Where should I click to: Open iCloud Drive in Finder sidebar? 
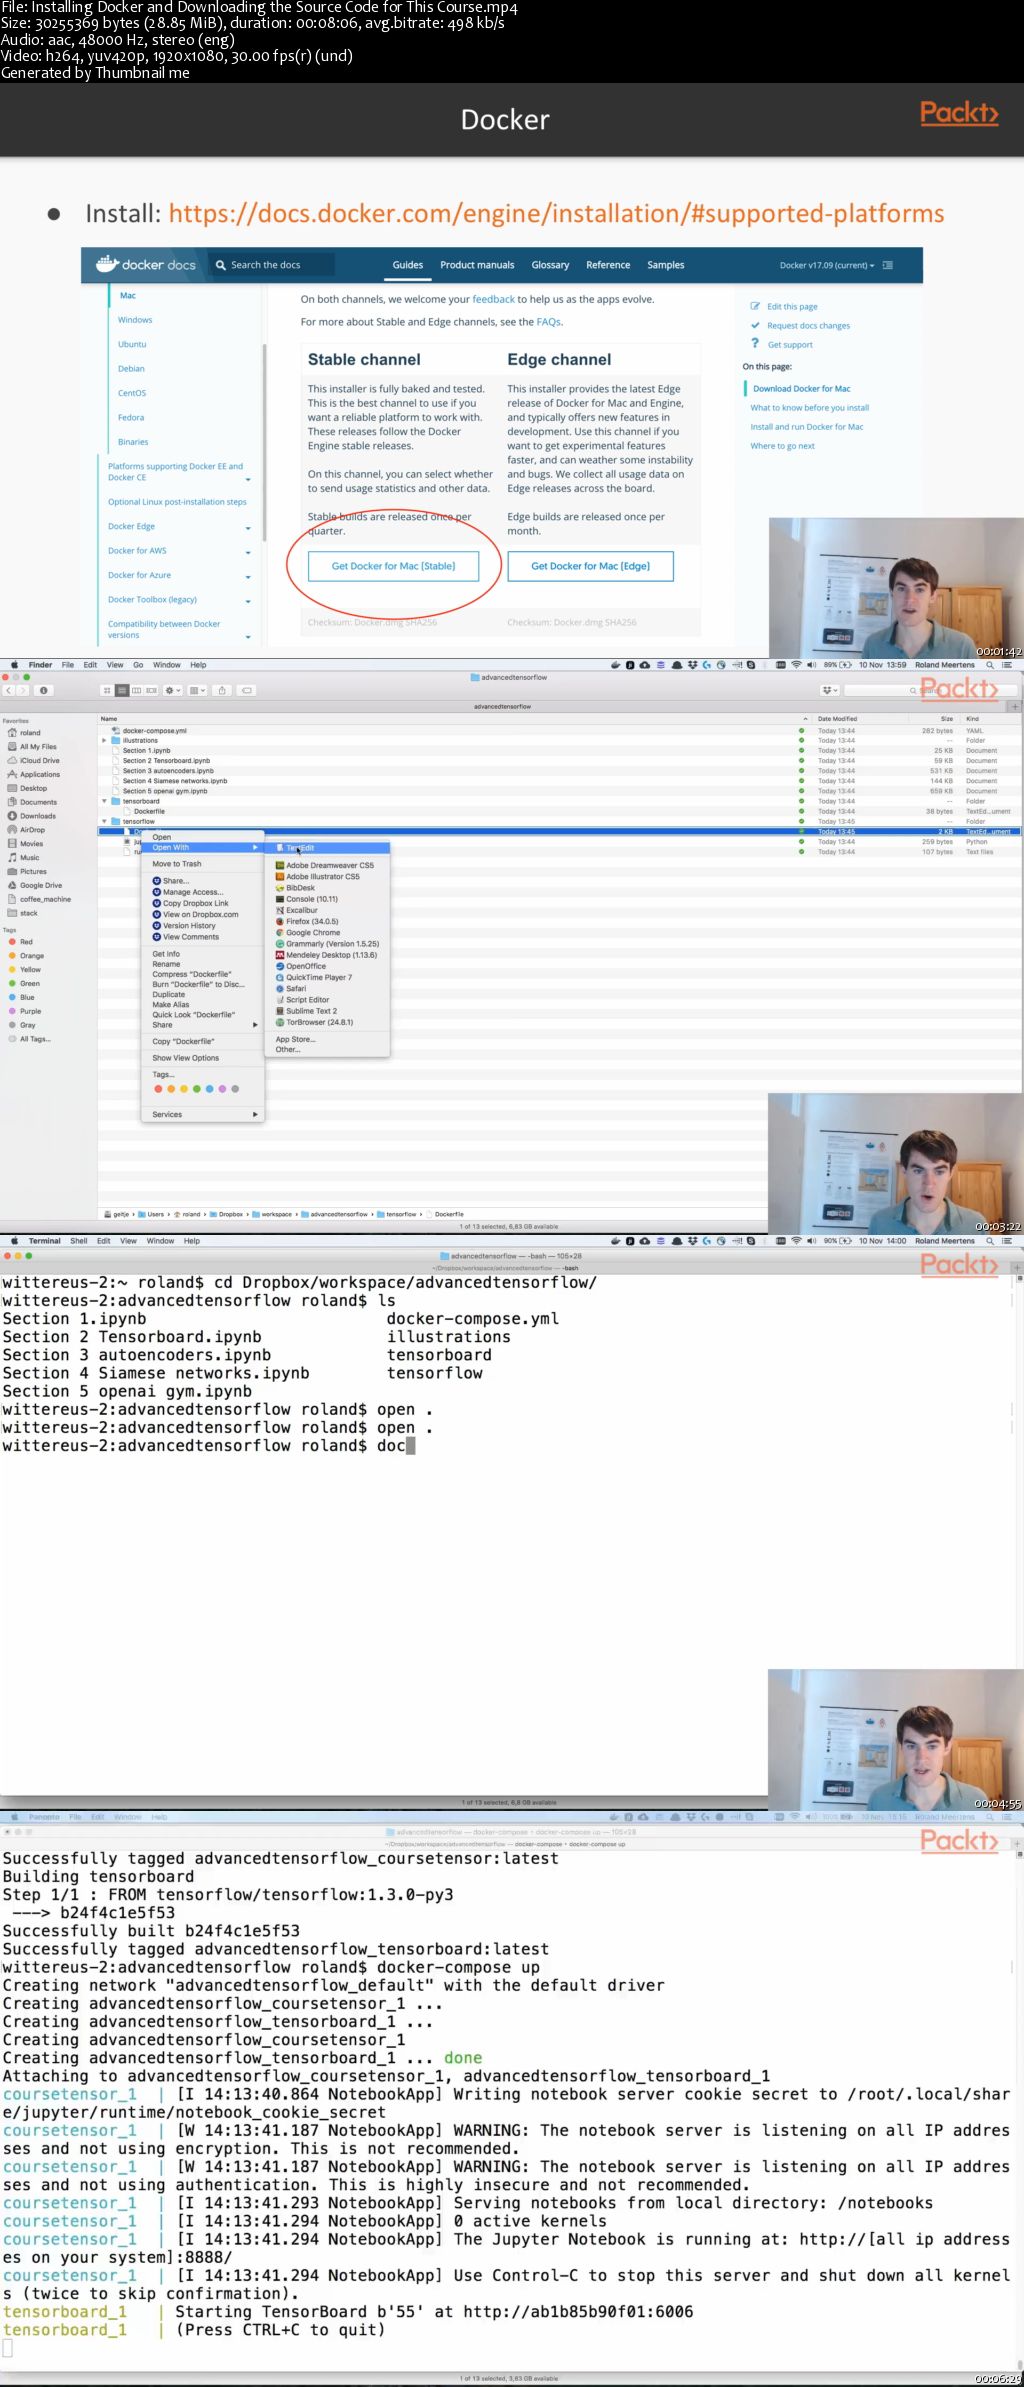tap(34, 761)
